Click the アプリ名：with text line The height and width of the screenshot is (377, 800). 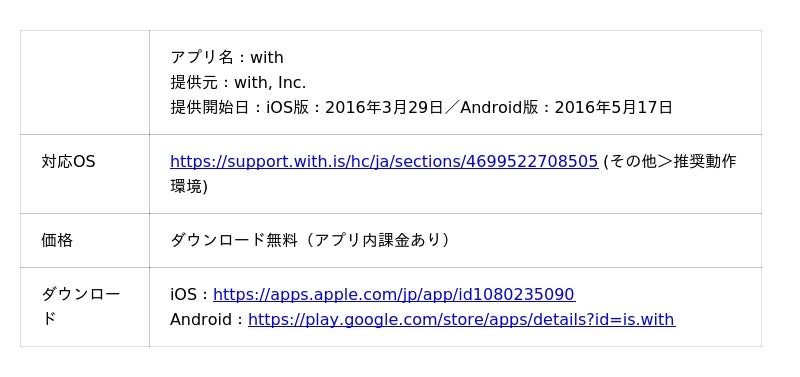point(227,57)
